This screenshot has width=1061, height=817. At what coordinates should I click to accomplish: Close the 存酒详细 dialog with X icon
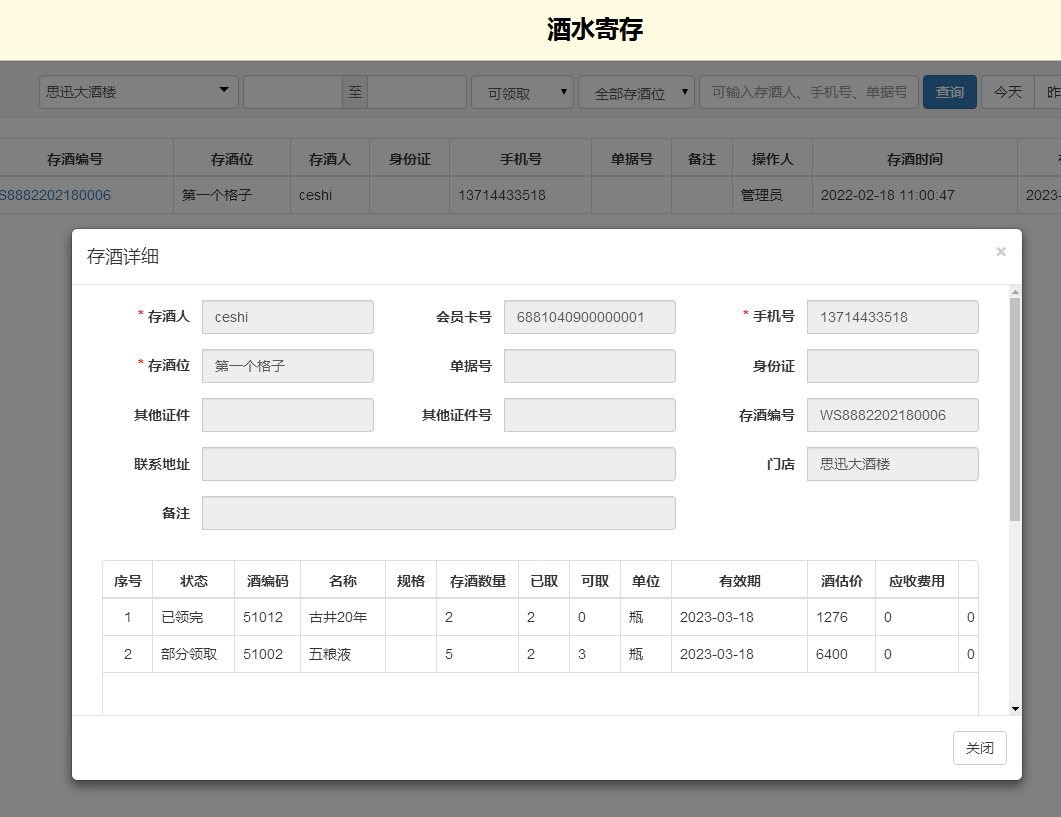coord(1000,252)
